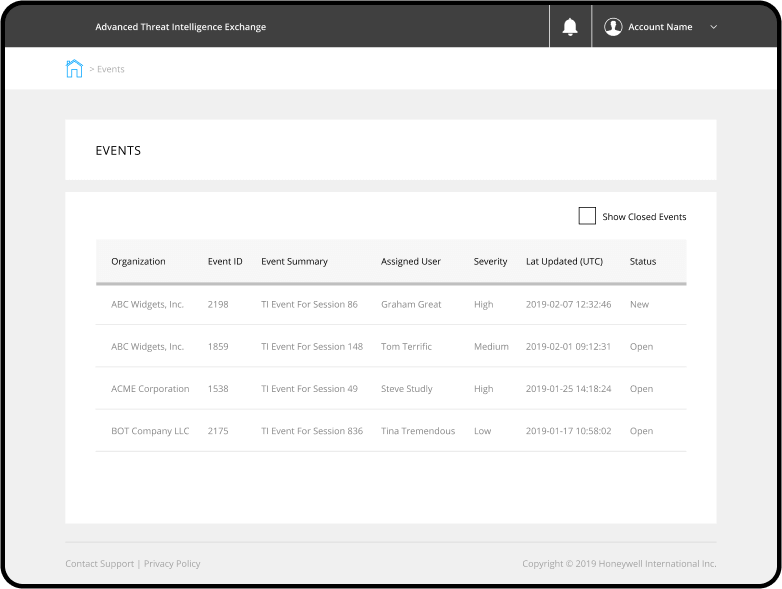Click Open status for BOT Company LLC
This screenshot has width=782, height=589.
pyautogui.click(x=641, y=431)
